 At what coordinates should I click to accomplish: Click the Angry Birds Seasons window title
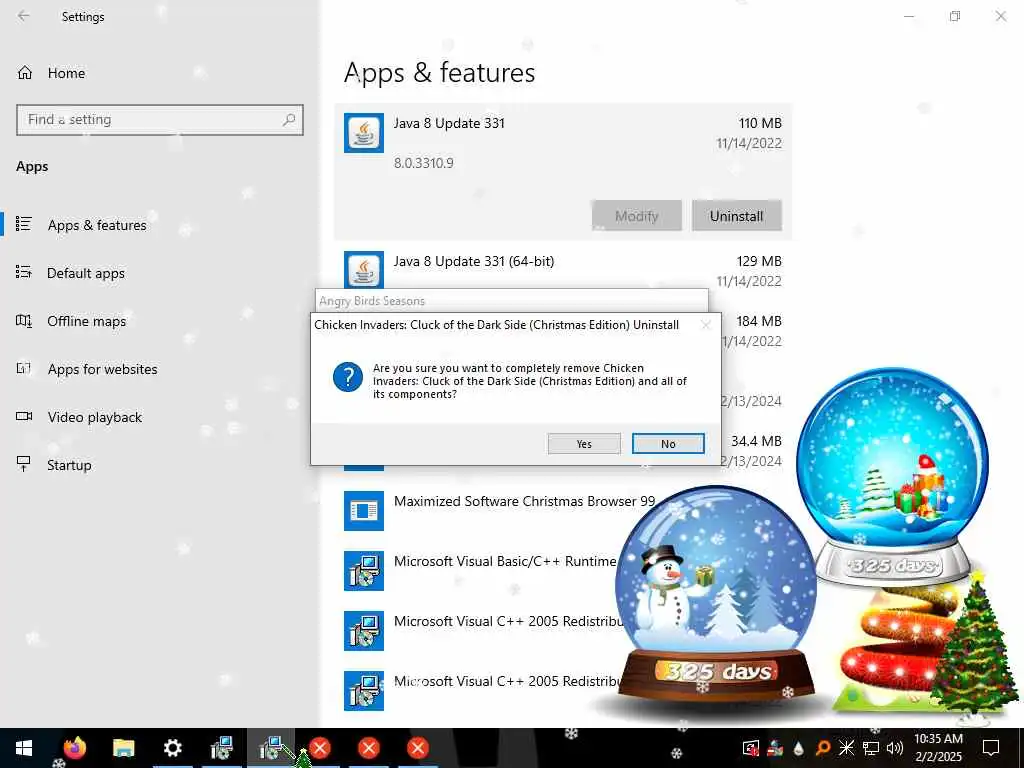pyautogui.click(x=372, y=301)
